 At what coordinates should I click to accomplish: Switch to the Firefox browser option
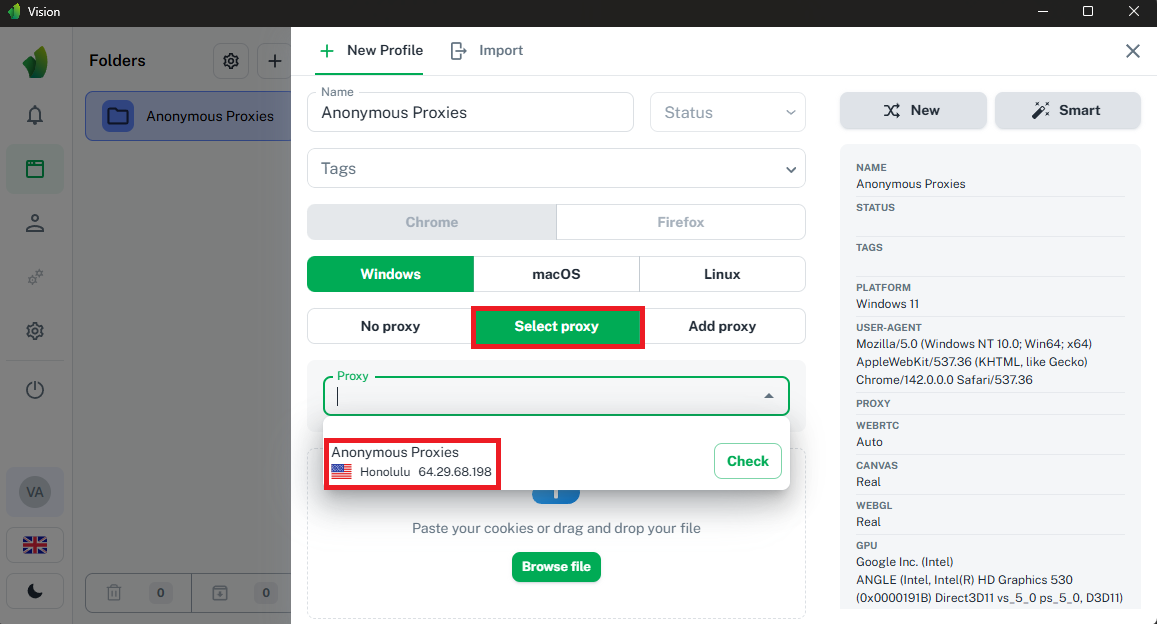coord(680,221)
